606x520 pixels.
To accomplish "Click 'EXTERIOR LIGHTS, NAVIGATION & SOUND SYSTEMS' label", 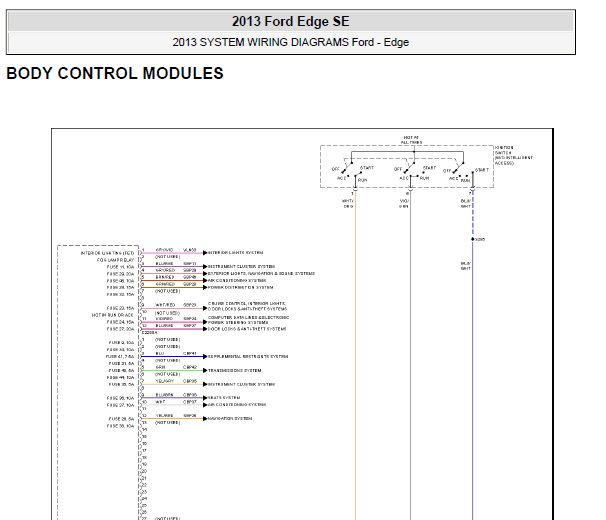I will click(261, 273).
